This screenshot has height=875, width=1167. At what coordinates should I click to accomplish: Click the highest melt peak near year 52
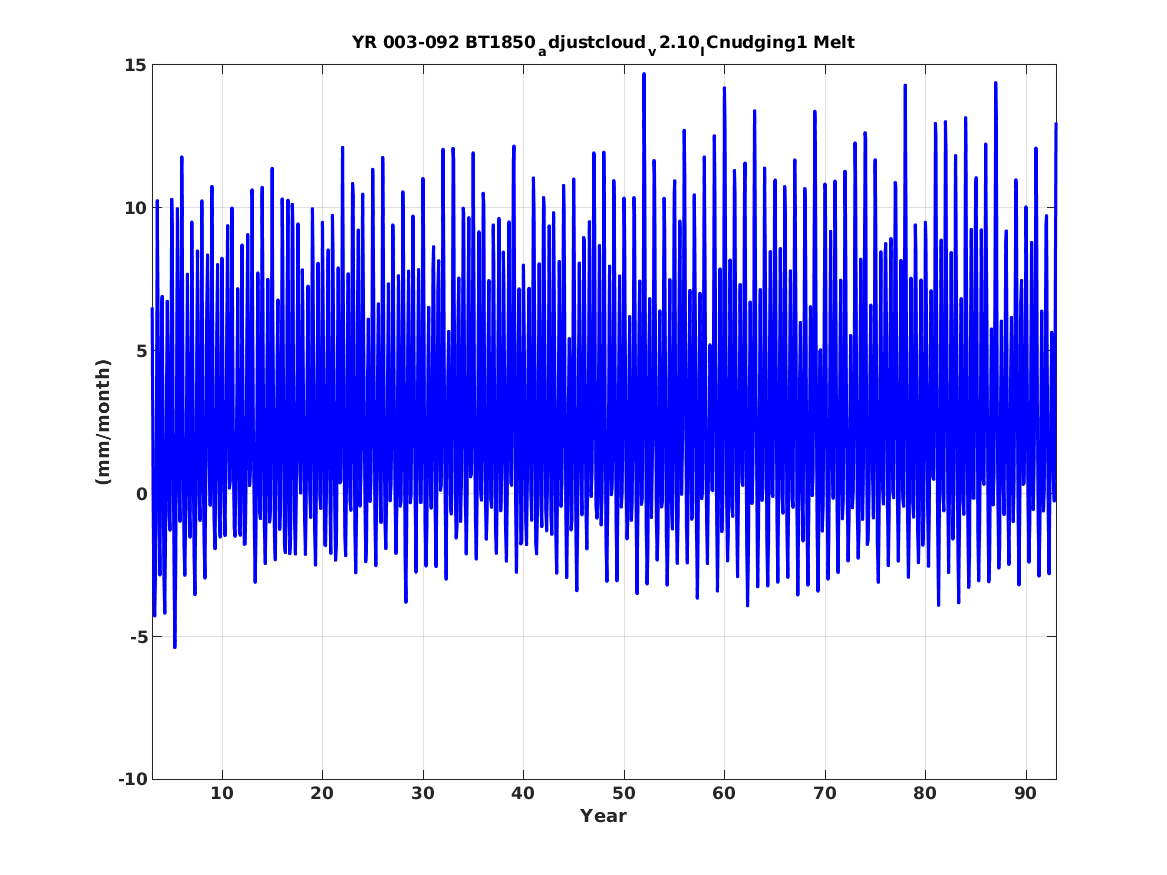click(x=644, y=74)
